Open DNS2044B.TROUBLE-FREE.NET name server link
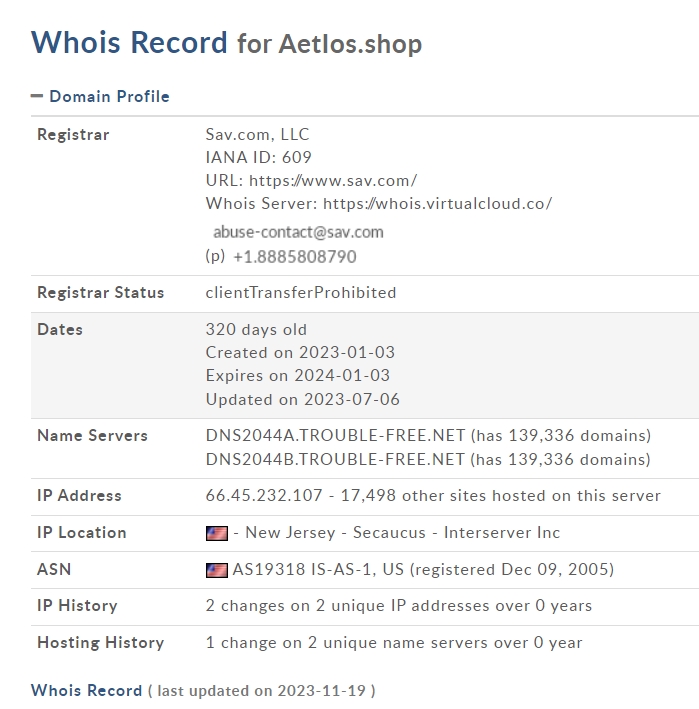 click(x=335, y=459)
